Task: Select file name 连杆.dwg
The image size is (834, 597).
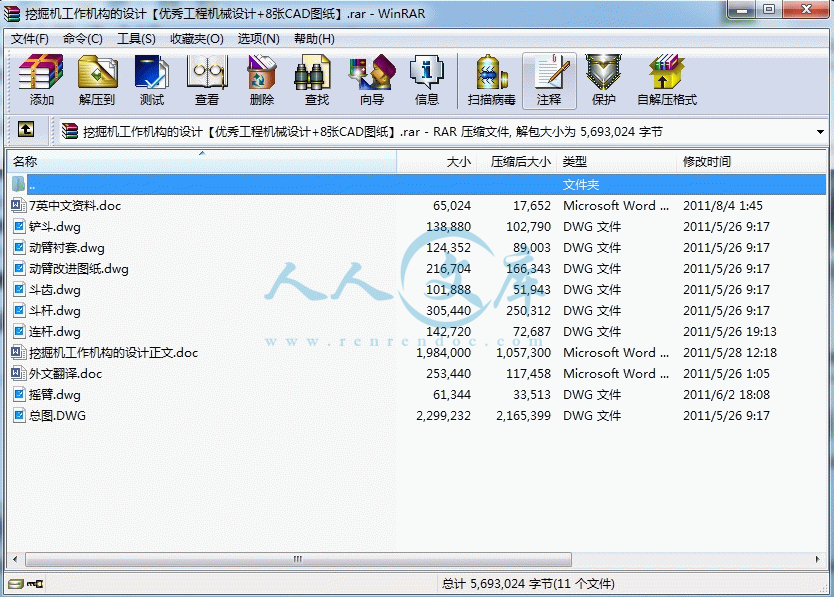Action: [55, 331]
